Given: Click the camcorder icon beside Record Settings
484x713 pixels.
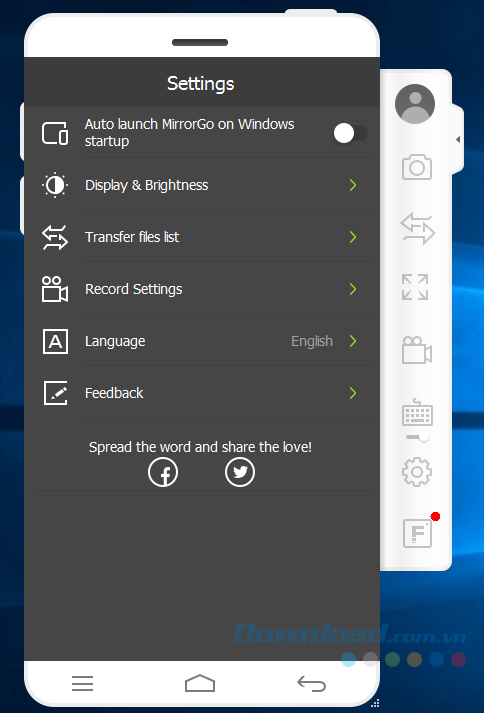Looking at the screenshot, I should [x=55, y=289].
